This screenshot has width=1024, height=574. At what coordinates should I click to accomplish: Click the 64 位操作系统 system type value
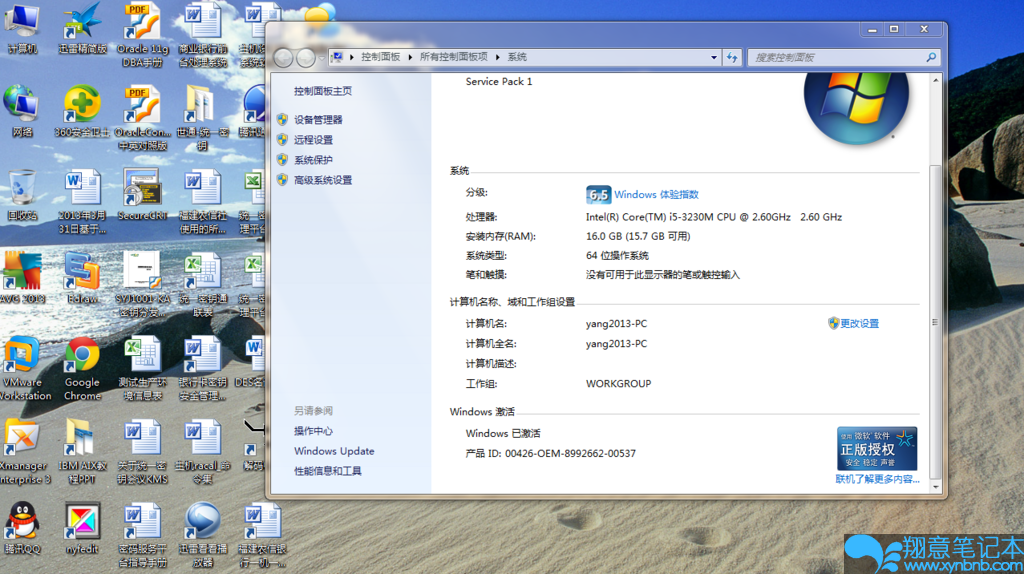coord(617,255)
